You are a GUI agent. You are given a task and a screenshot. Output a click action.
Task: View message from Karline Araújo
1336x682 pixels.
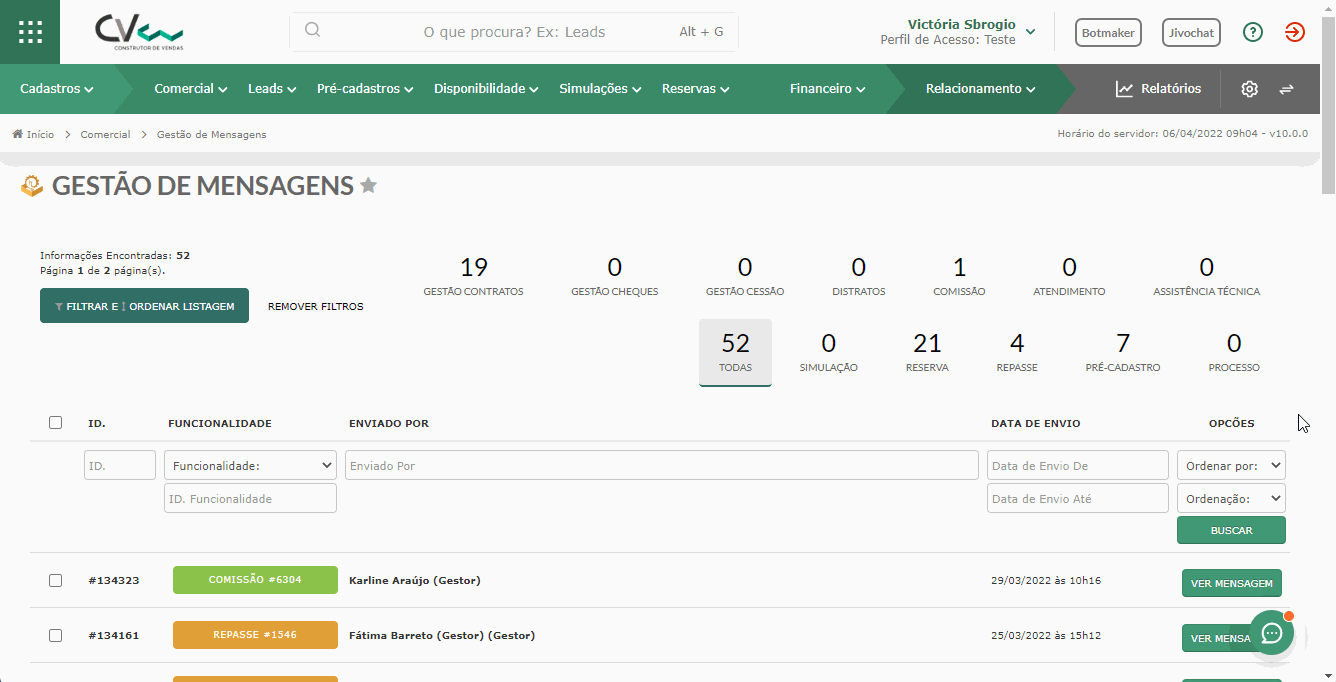tap(1231, 583)
